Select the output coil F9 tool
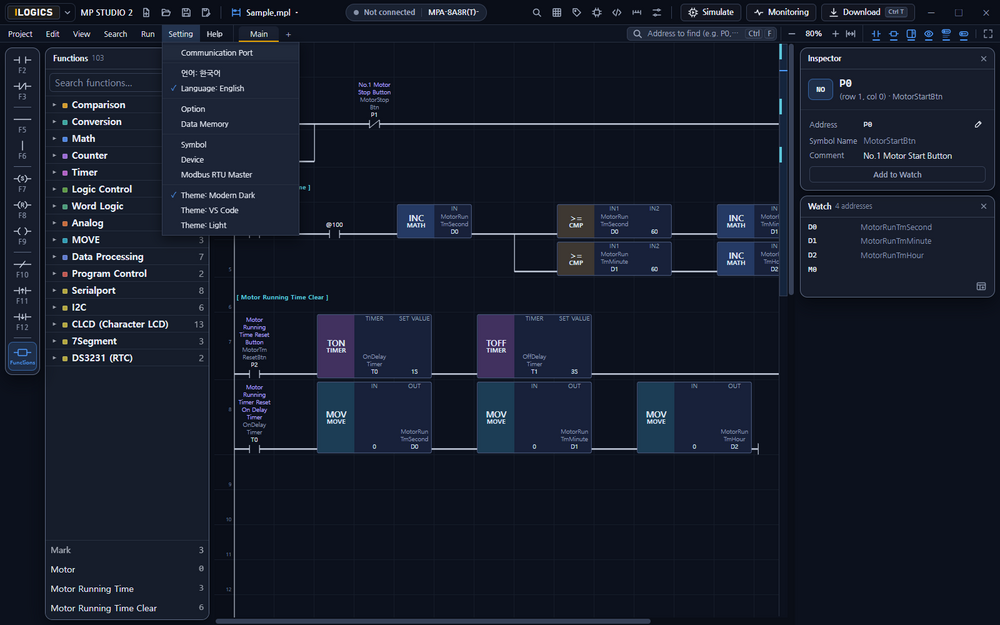Image resolution: width=1000 pixels, height=625 pixels. 22,235
